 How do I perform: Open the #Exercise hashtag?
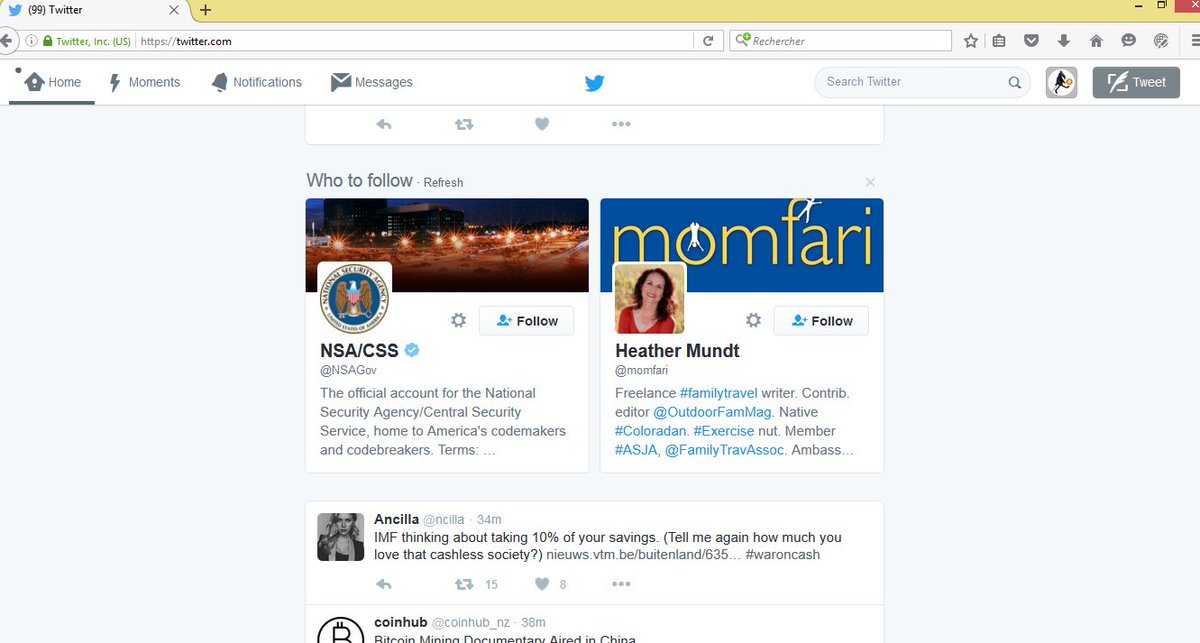click(x=726, y=431)
